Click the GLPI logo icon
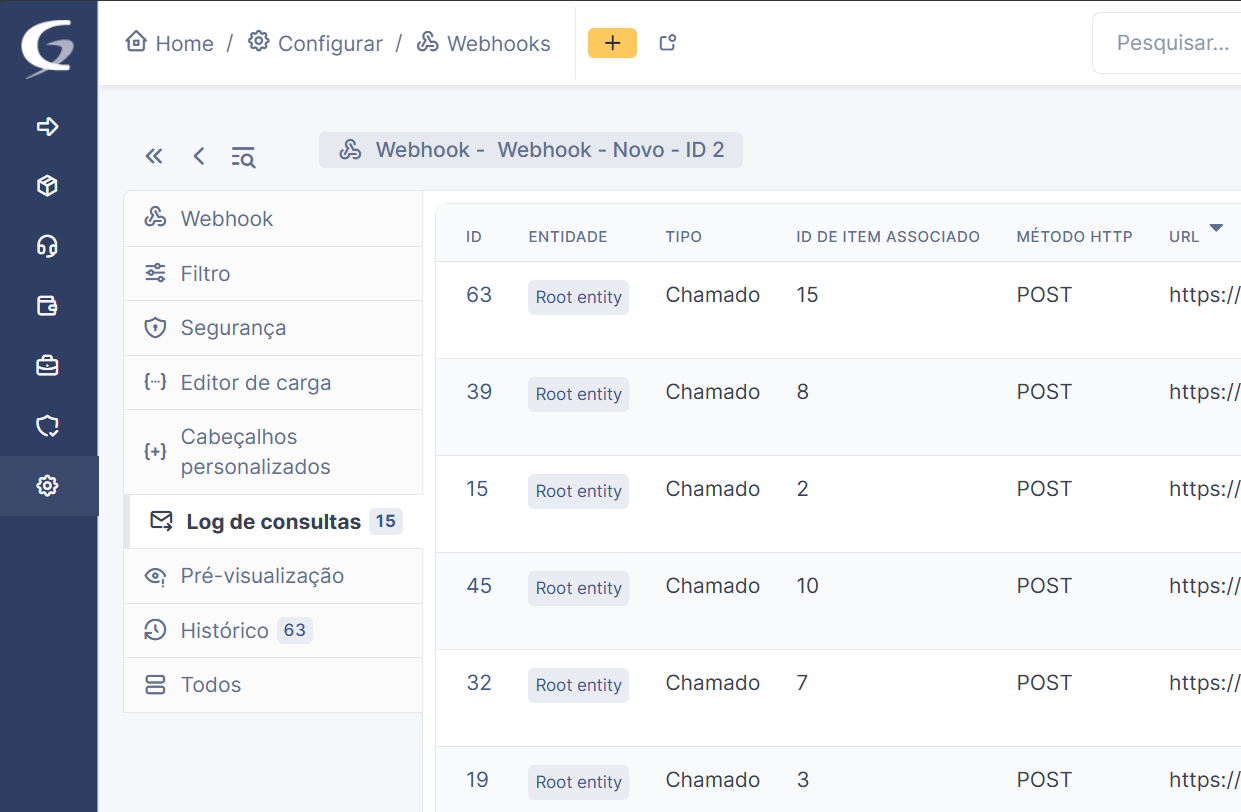Image resolution: width=1241 pixels, height=812 pixels. 48,48
